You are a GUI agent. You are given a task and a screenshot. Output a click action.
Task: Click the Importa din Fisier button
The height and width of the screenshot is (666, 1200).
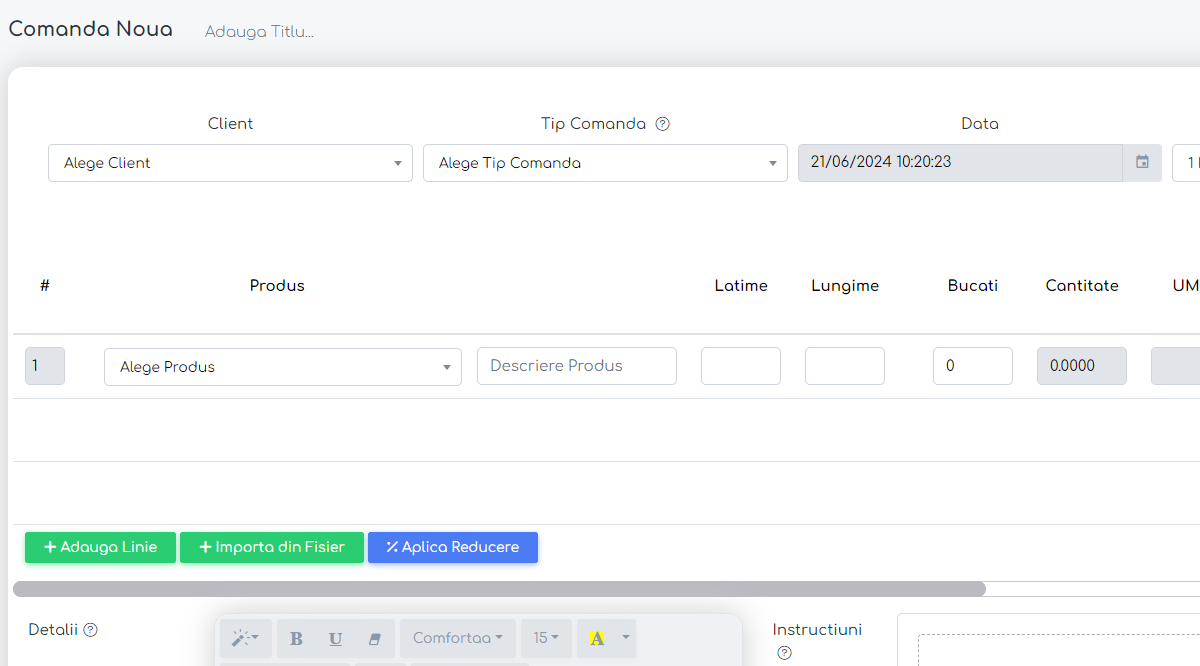click(x=272, y=547)
